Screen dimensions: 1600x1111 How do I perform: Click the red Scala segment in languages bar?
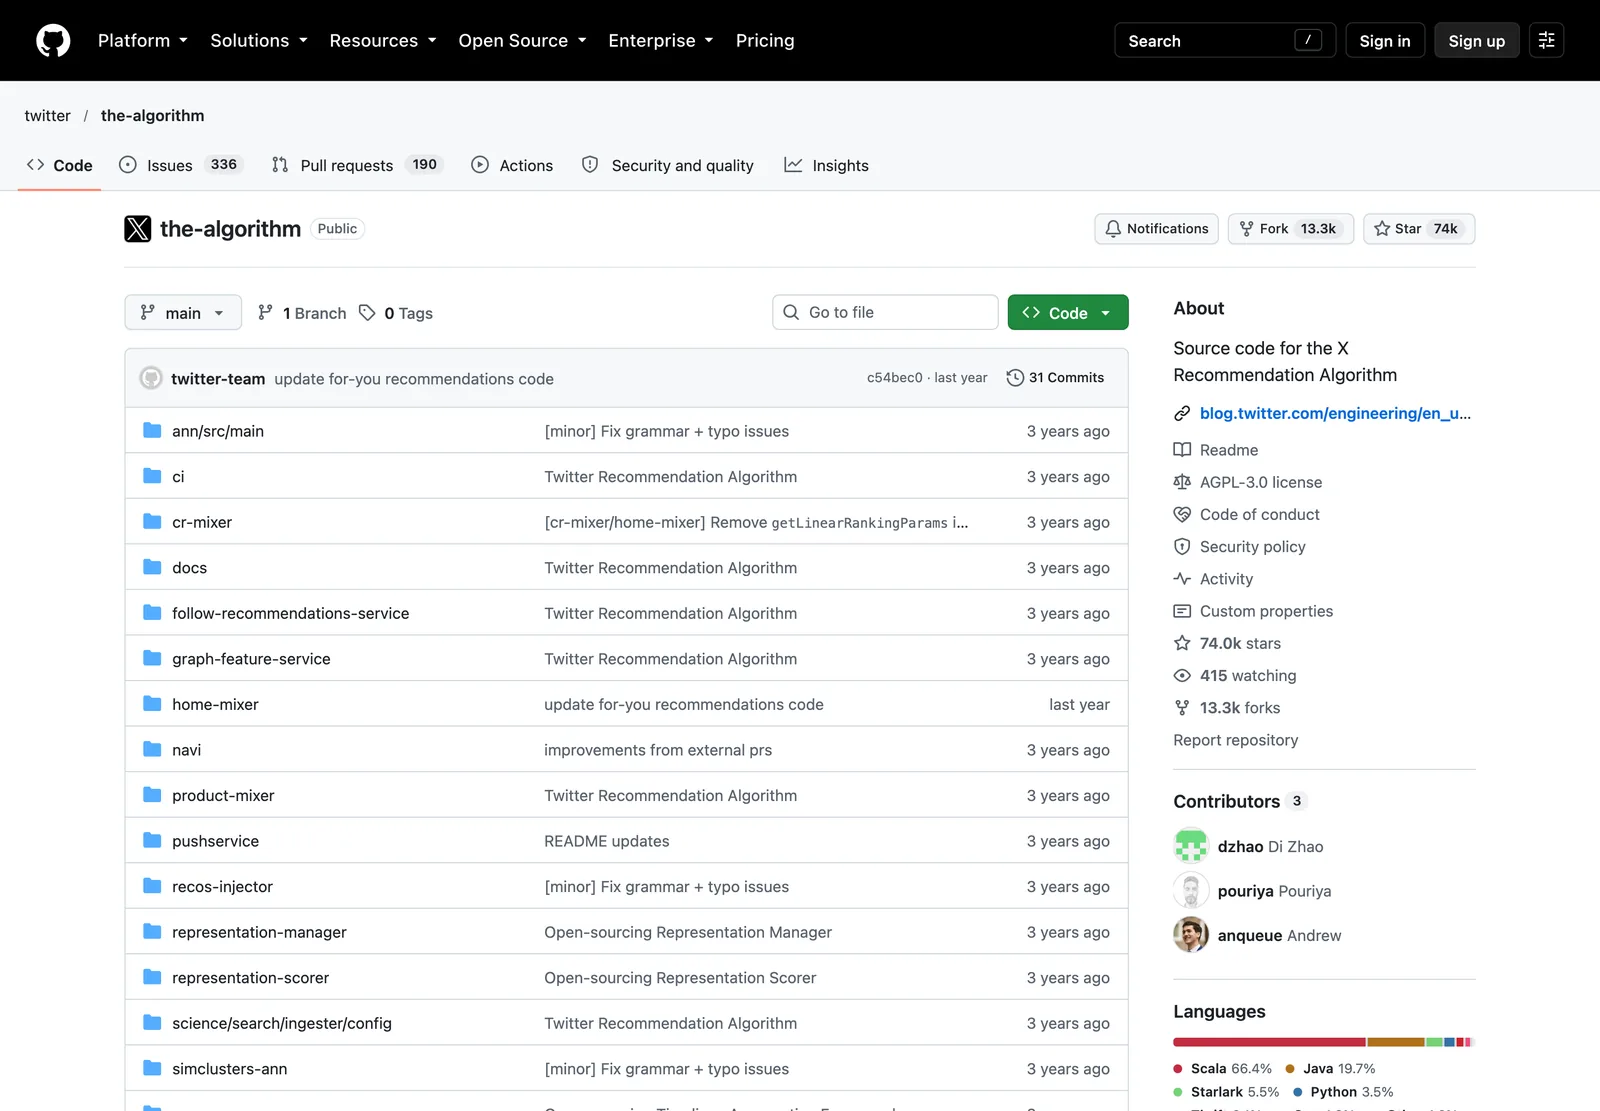[x=1269, y=1042]
